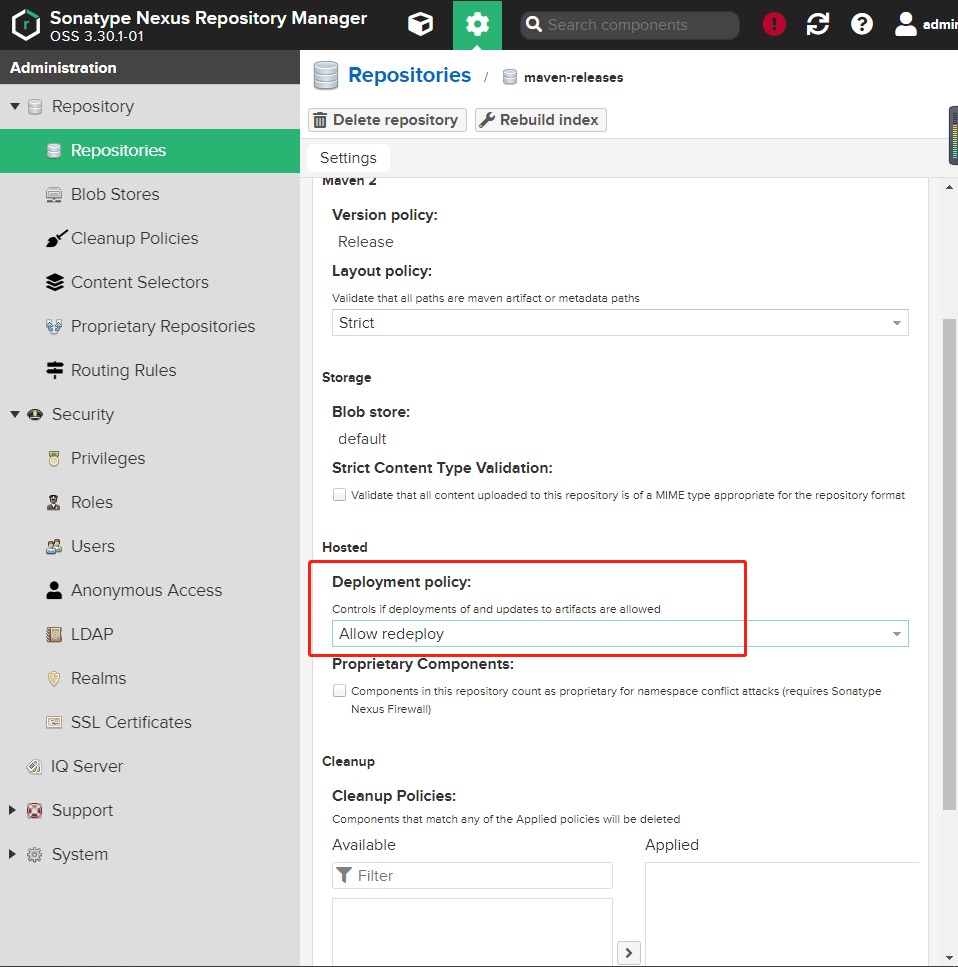The width and height of the screenshot is (958, 967).
Task: Open Cleanup Policies in the sidebar
Action: (x=150, y=238)
